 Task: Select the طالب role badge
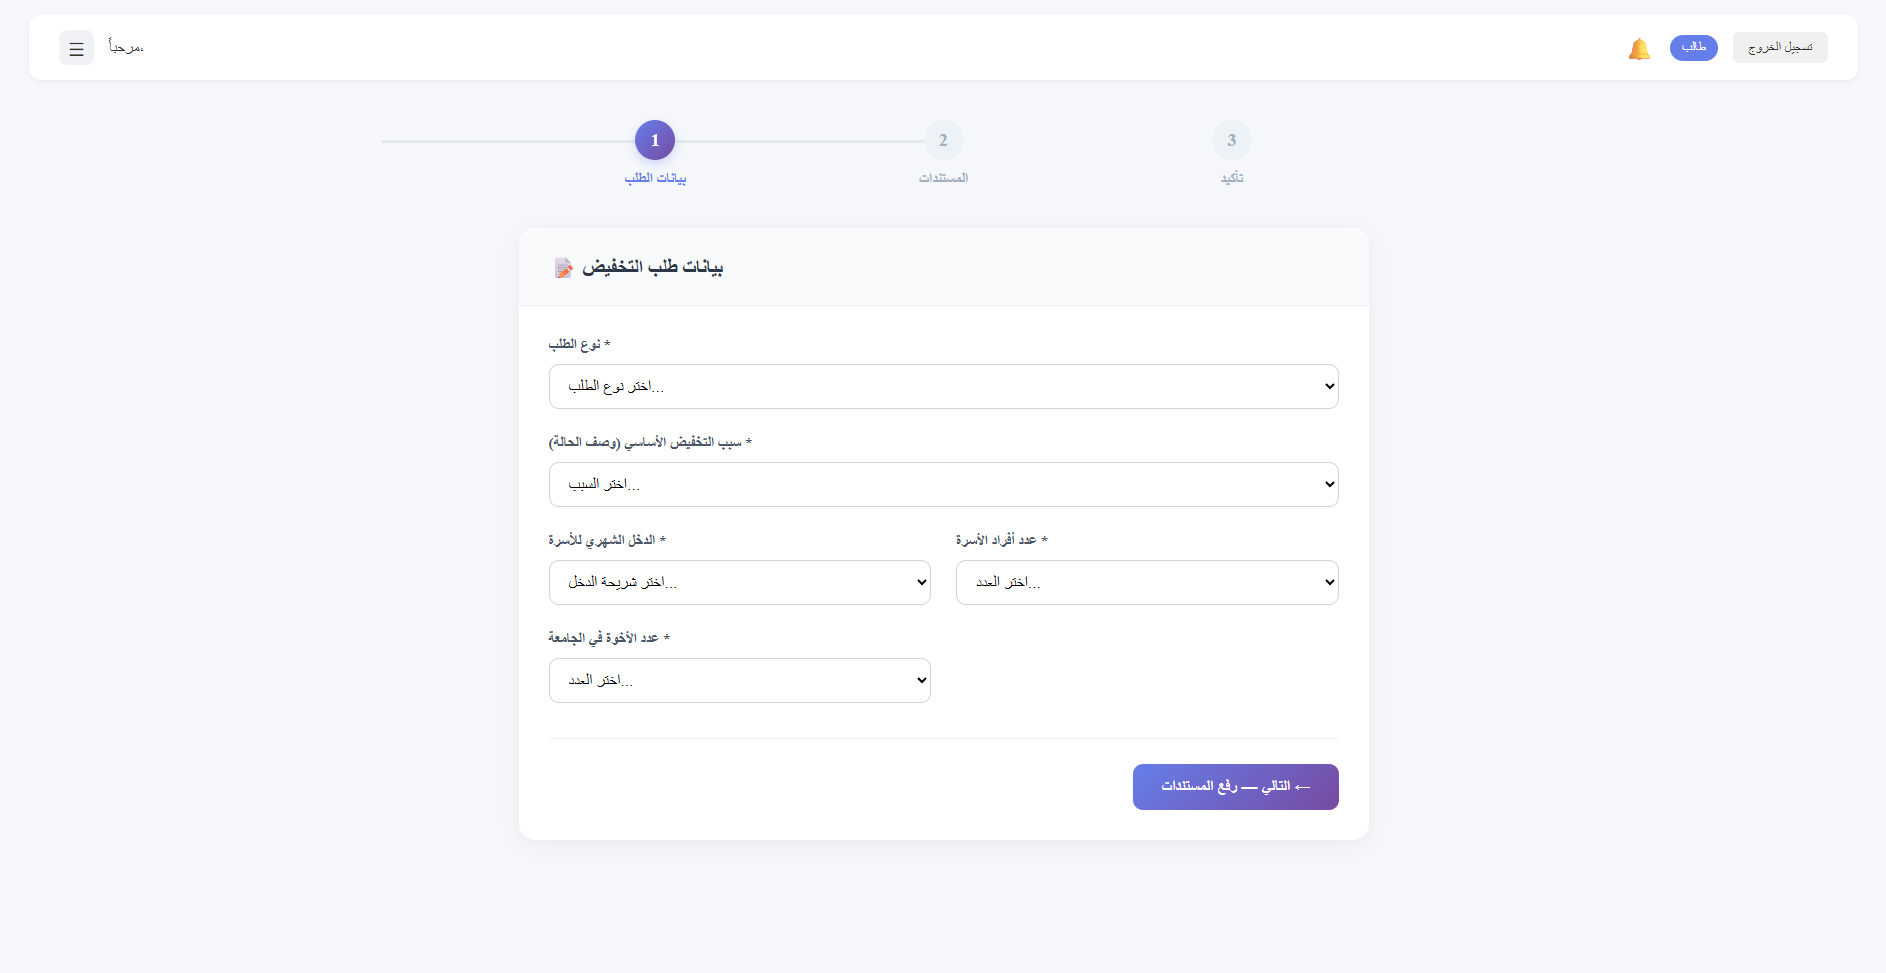(1693, 47)
